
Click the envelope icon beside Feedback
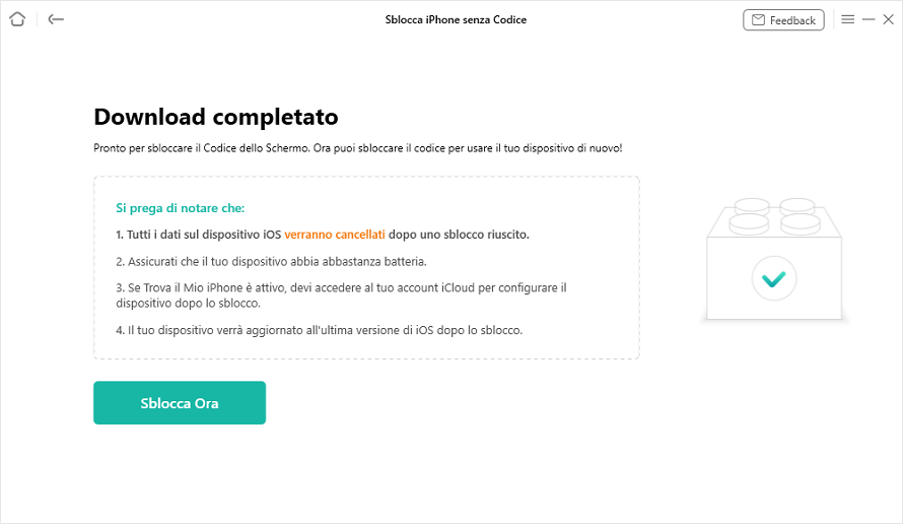[x=758, y=20]
